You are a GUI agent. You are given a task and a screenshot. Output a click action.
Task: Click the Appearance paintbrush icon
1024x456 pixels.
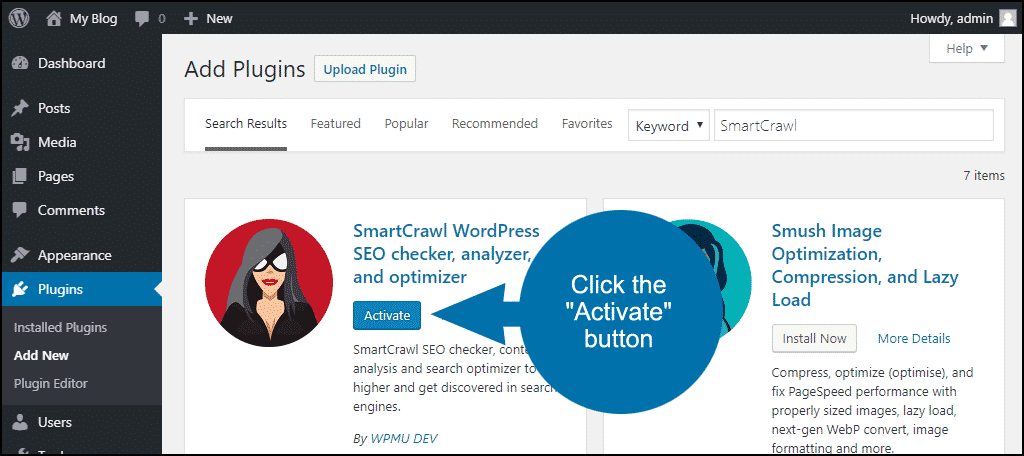point(20,255)
